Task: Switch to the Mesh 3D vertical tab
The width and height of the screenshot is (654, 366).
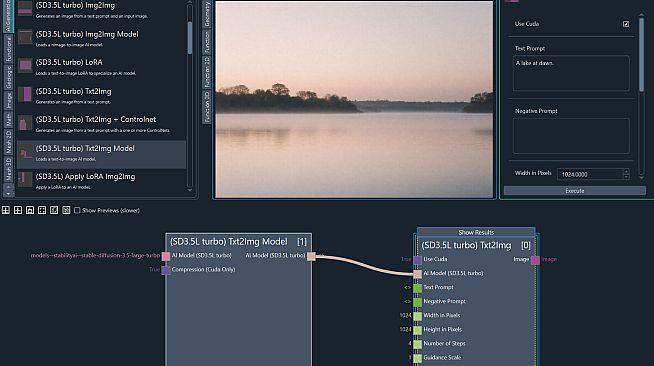Action: tap(8, 169)
